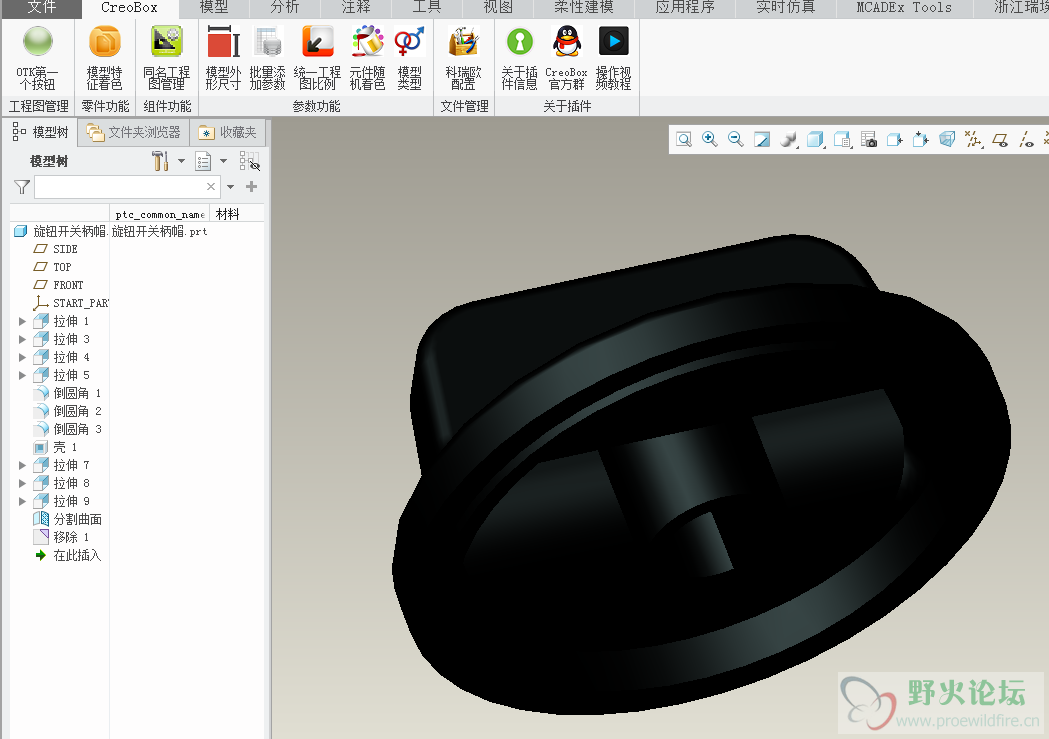Expand the 拉伸 5 feature node

click(x=22, y=375)
